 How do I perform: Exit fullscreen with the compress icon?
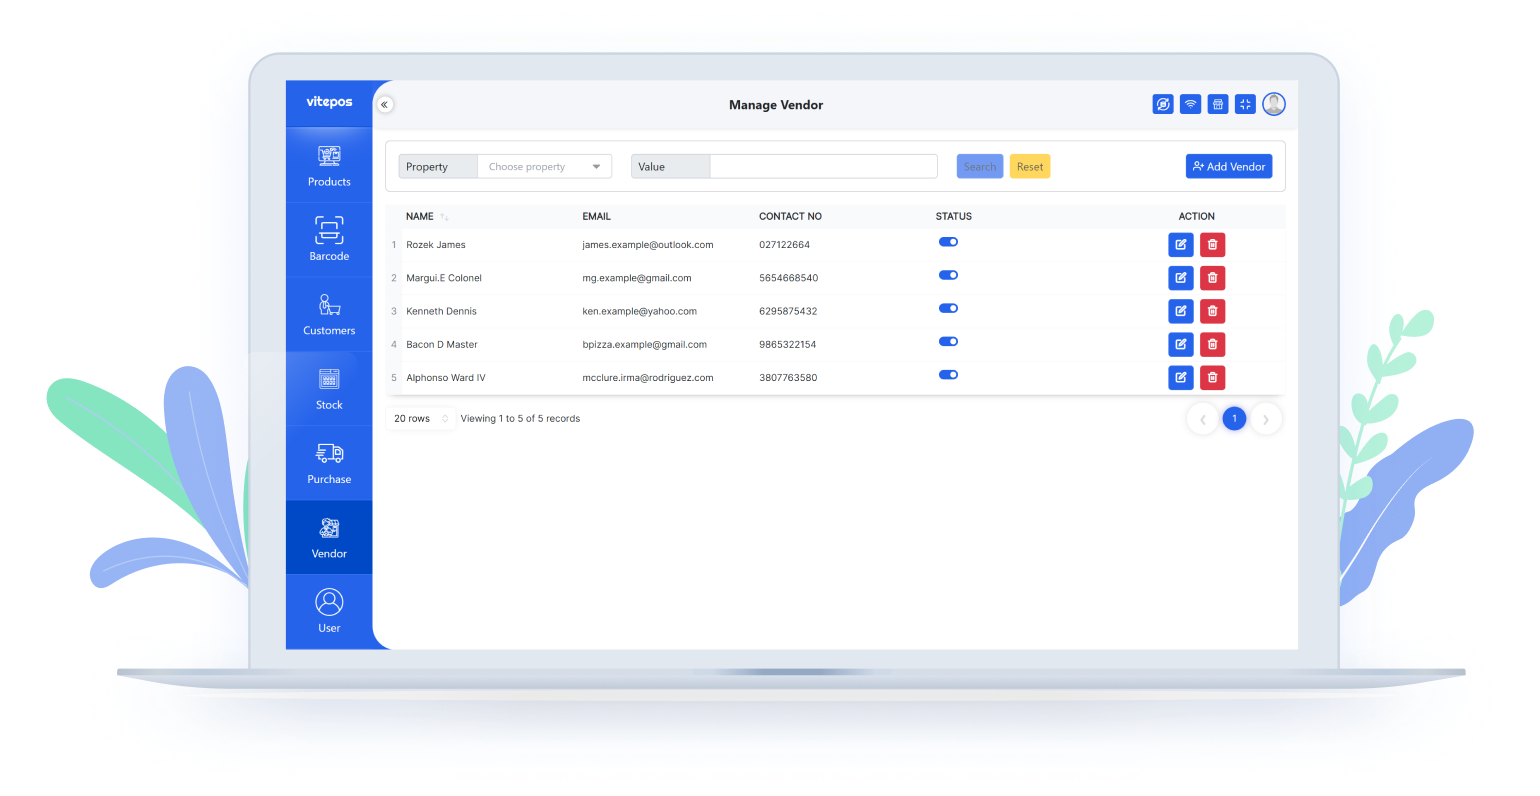click(x=1245, y=104)
